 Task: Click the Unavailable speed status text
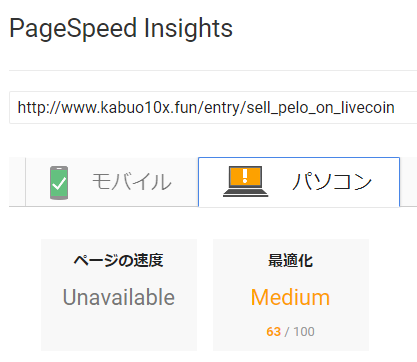(119, 297)
